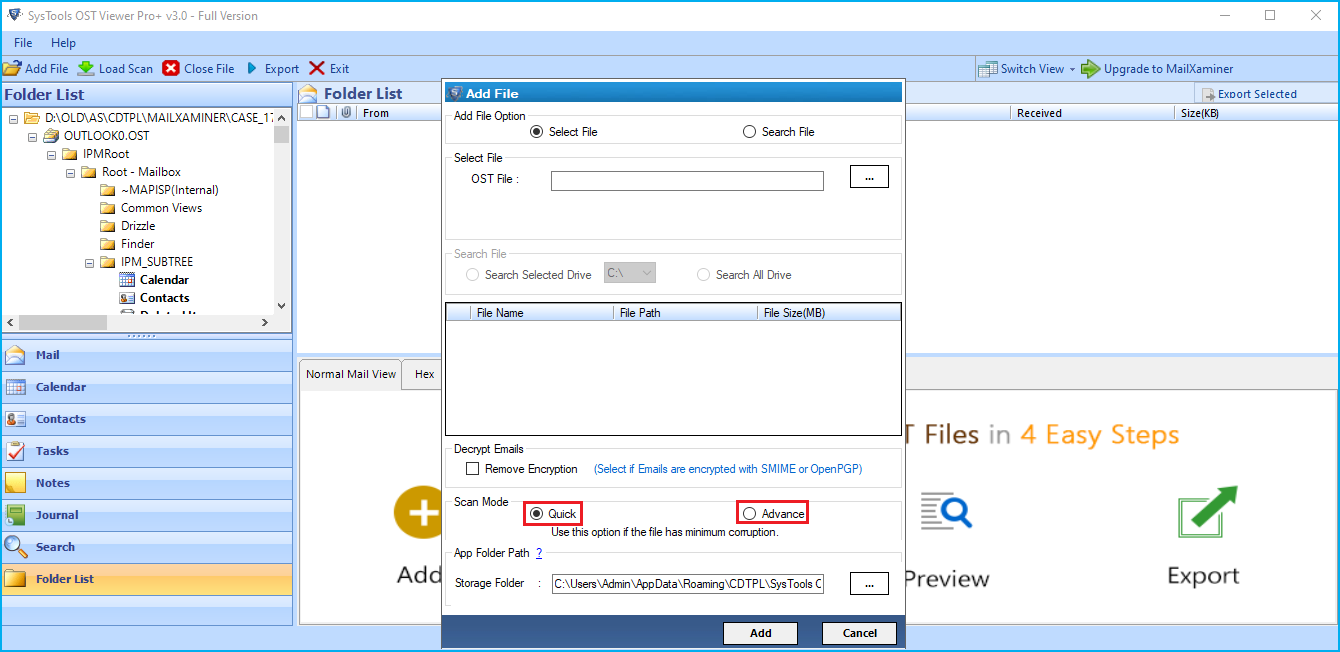Click the File Size(MB) column header
The width and height of the screenshot is (1340, 652).
click(829, 313)
